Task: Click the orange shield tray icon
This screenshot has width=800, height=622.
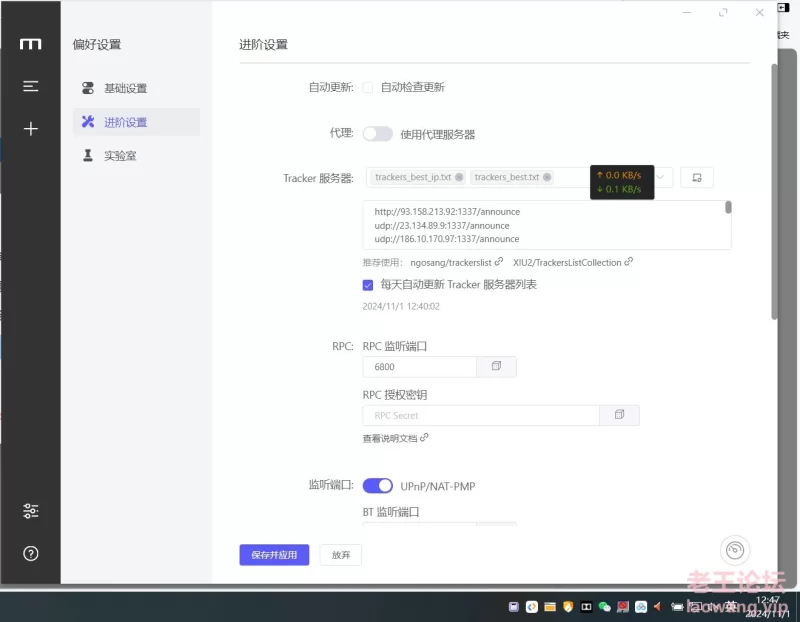Action: [568, 606]
